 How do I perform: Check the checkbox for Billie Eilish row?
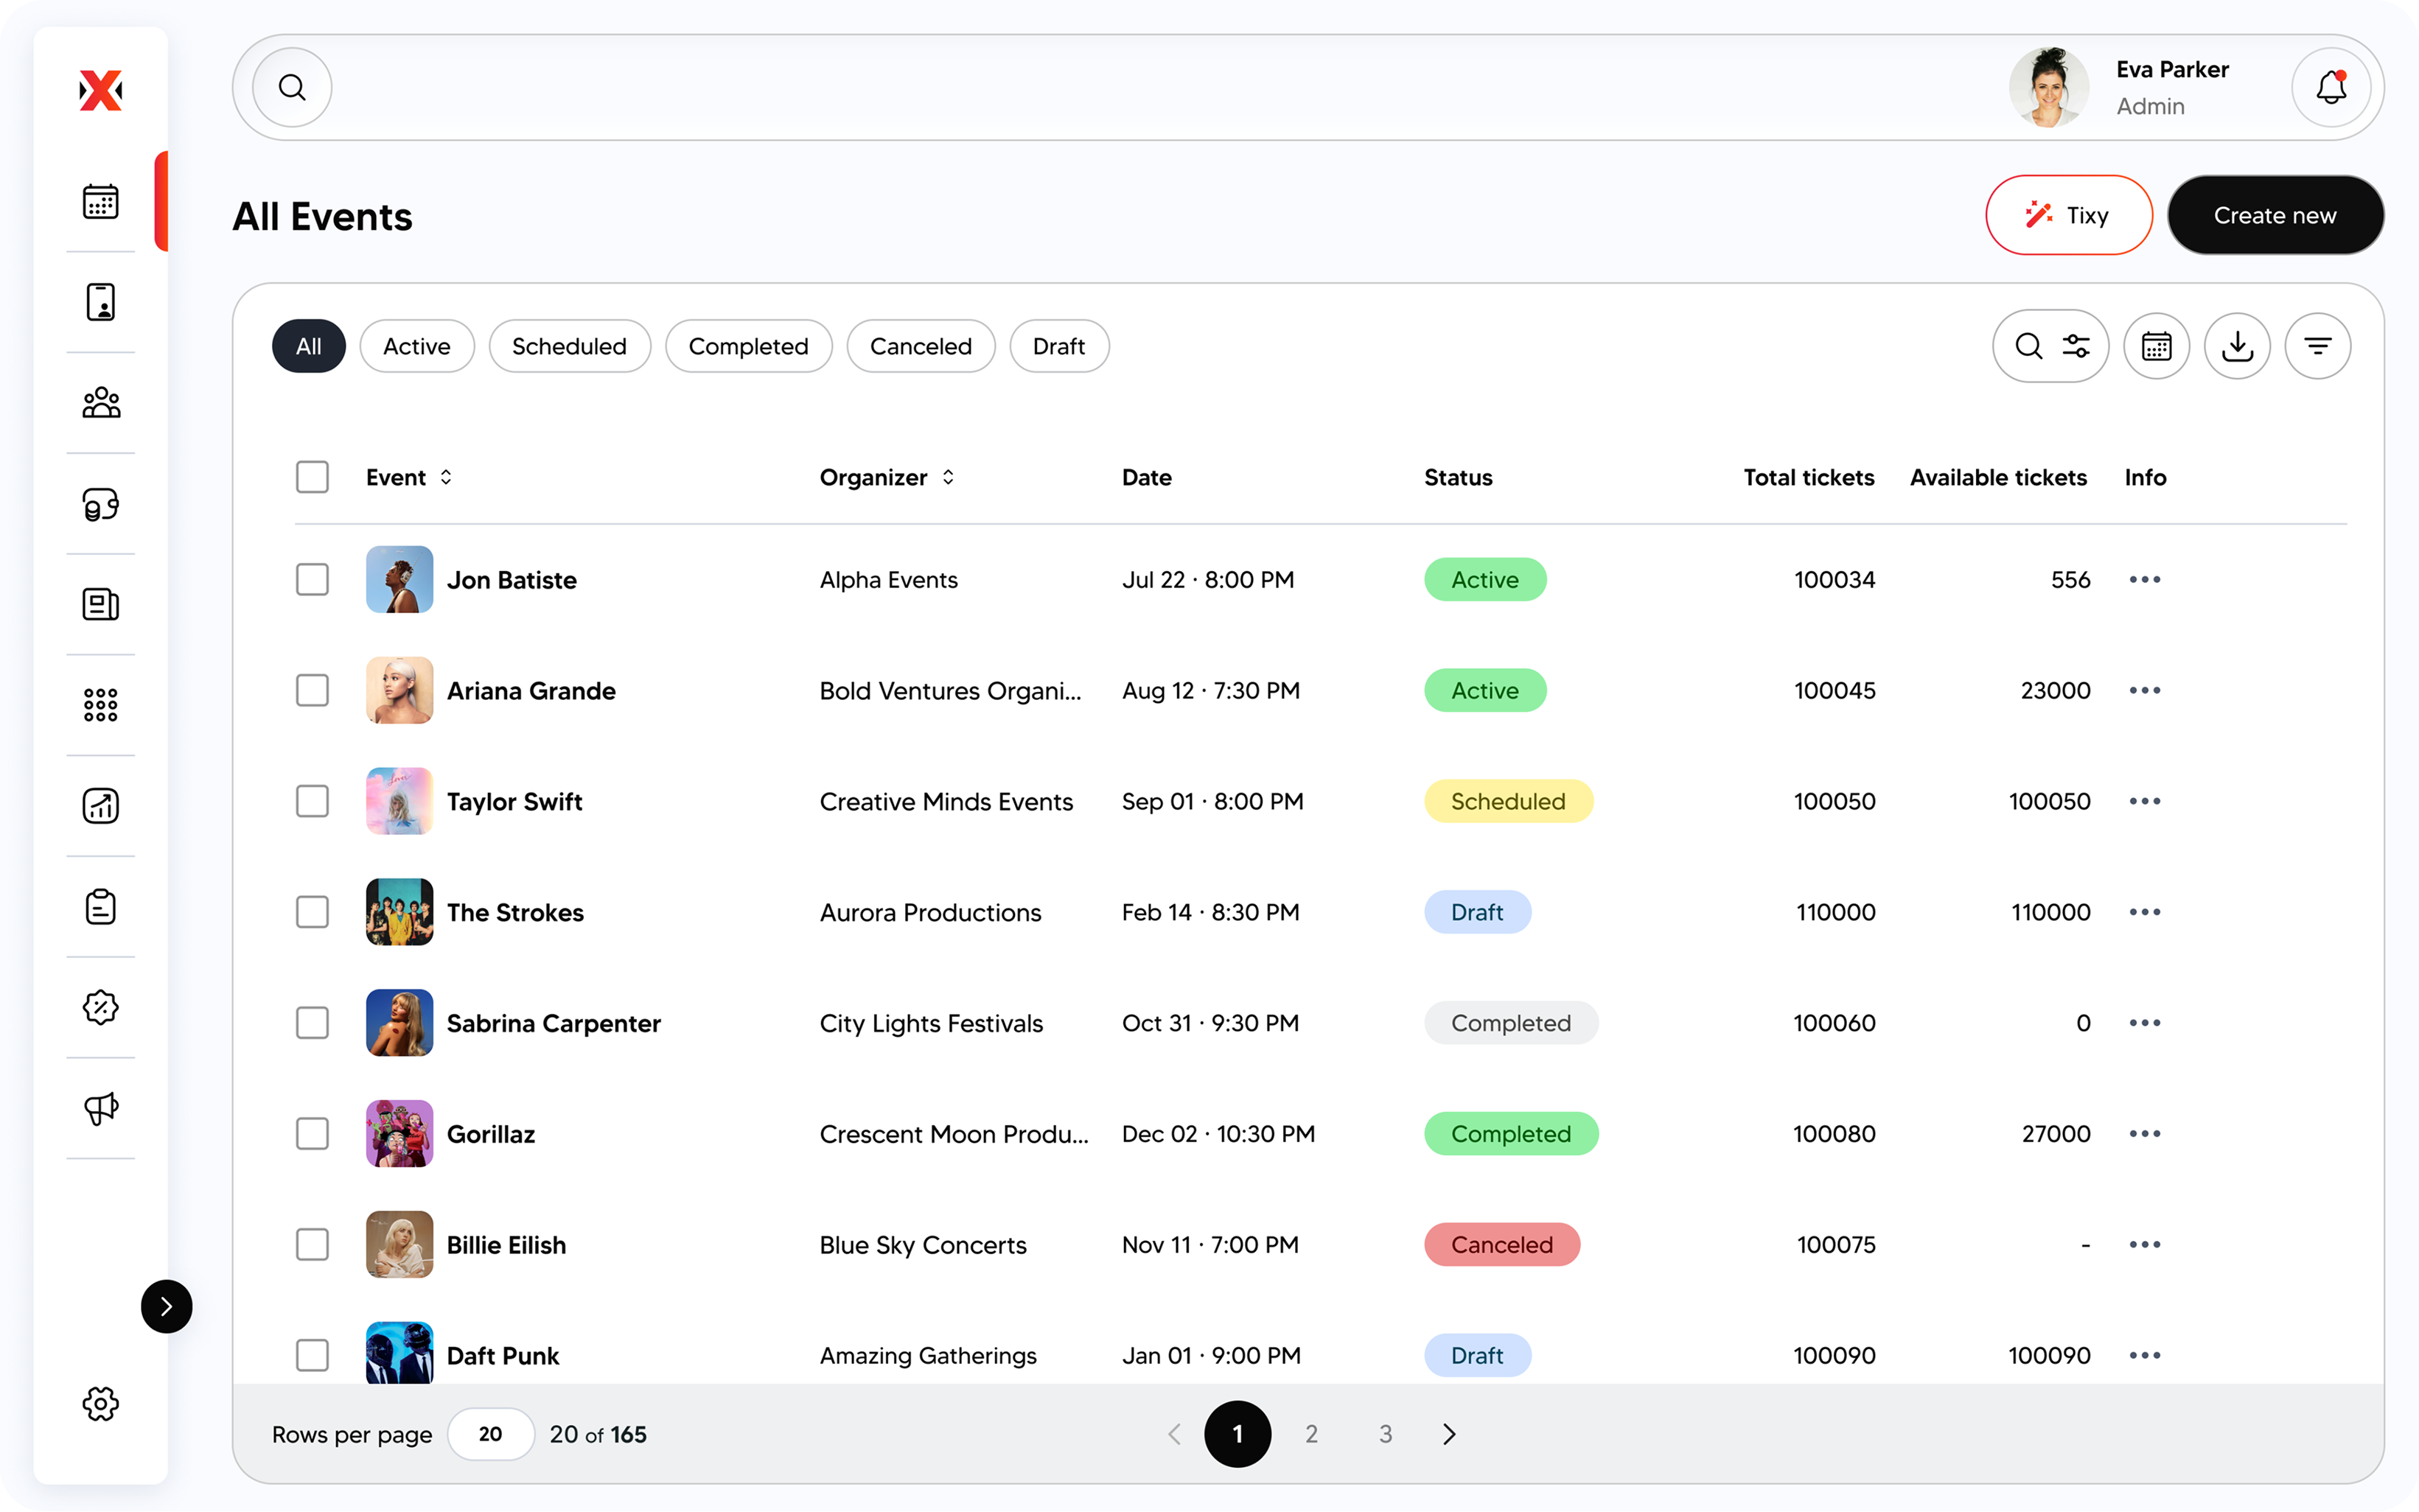point(312,1244)
